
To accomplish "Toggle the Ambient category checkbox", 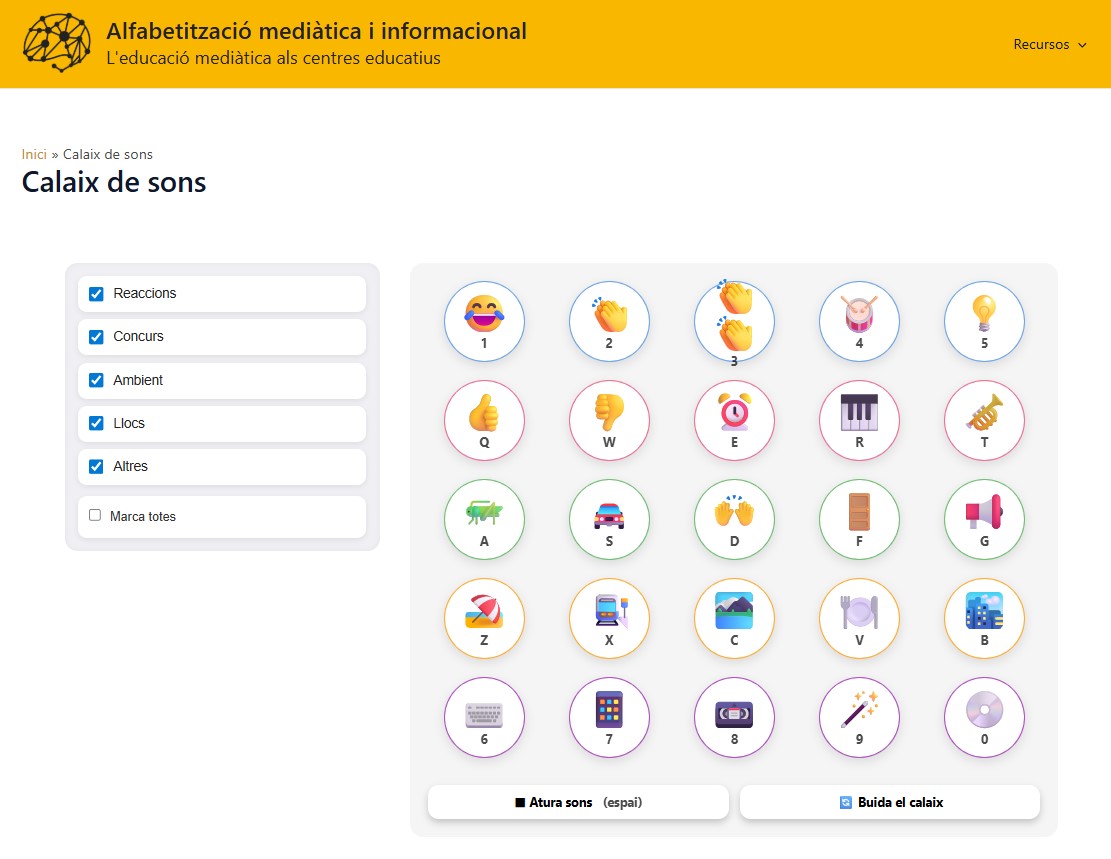I will tap(96, 380).
